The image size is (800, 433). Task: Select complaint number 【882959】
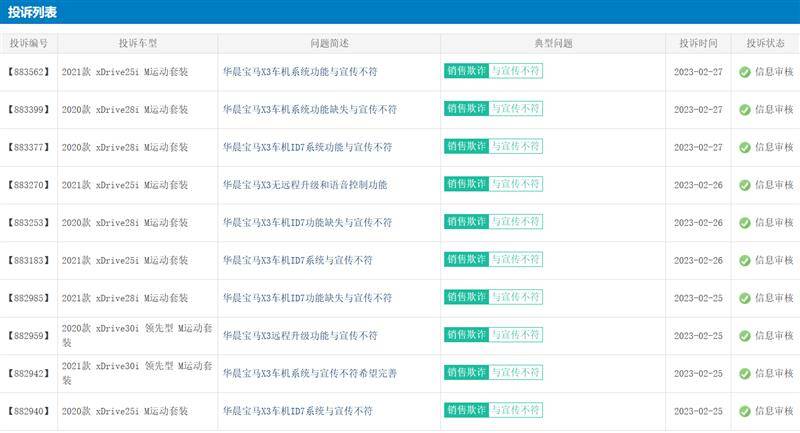[x=29, y=336]
